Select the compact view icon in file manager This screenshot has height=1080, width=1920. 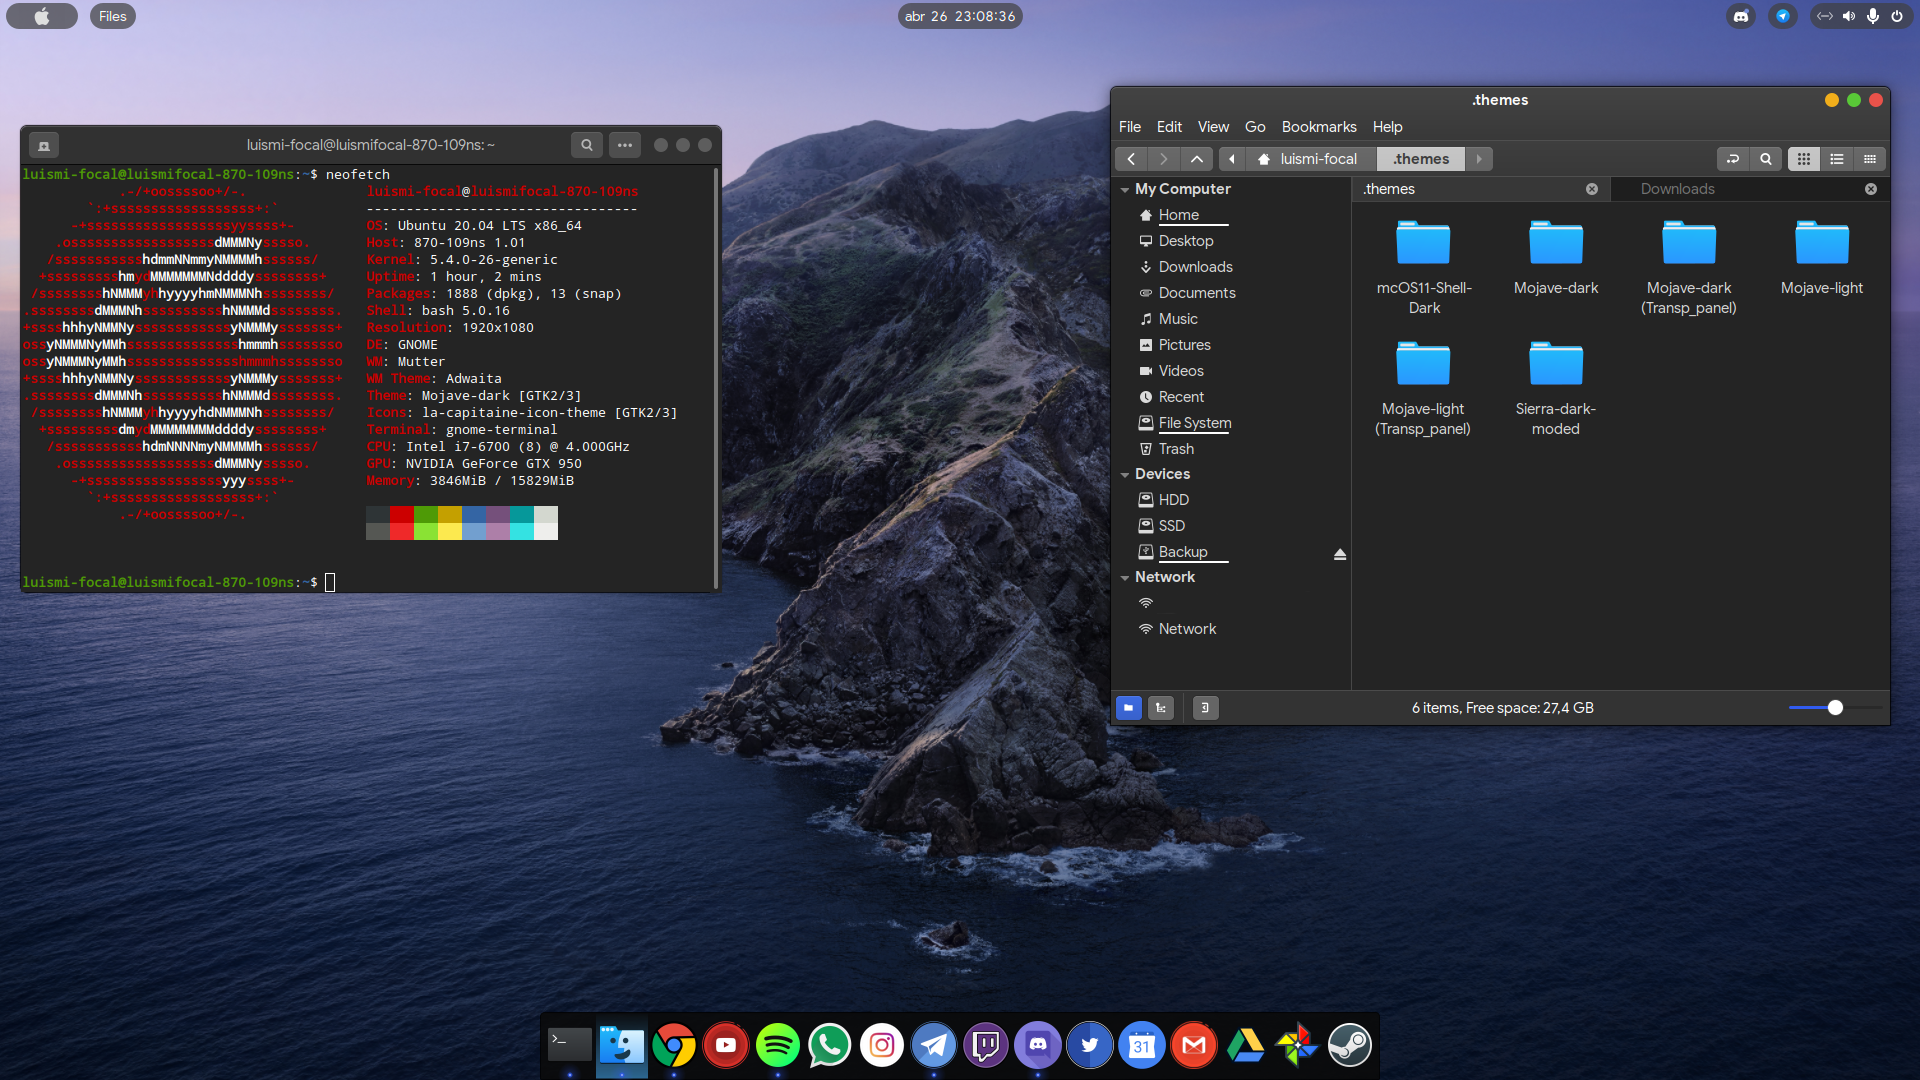click(1870, 158)
